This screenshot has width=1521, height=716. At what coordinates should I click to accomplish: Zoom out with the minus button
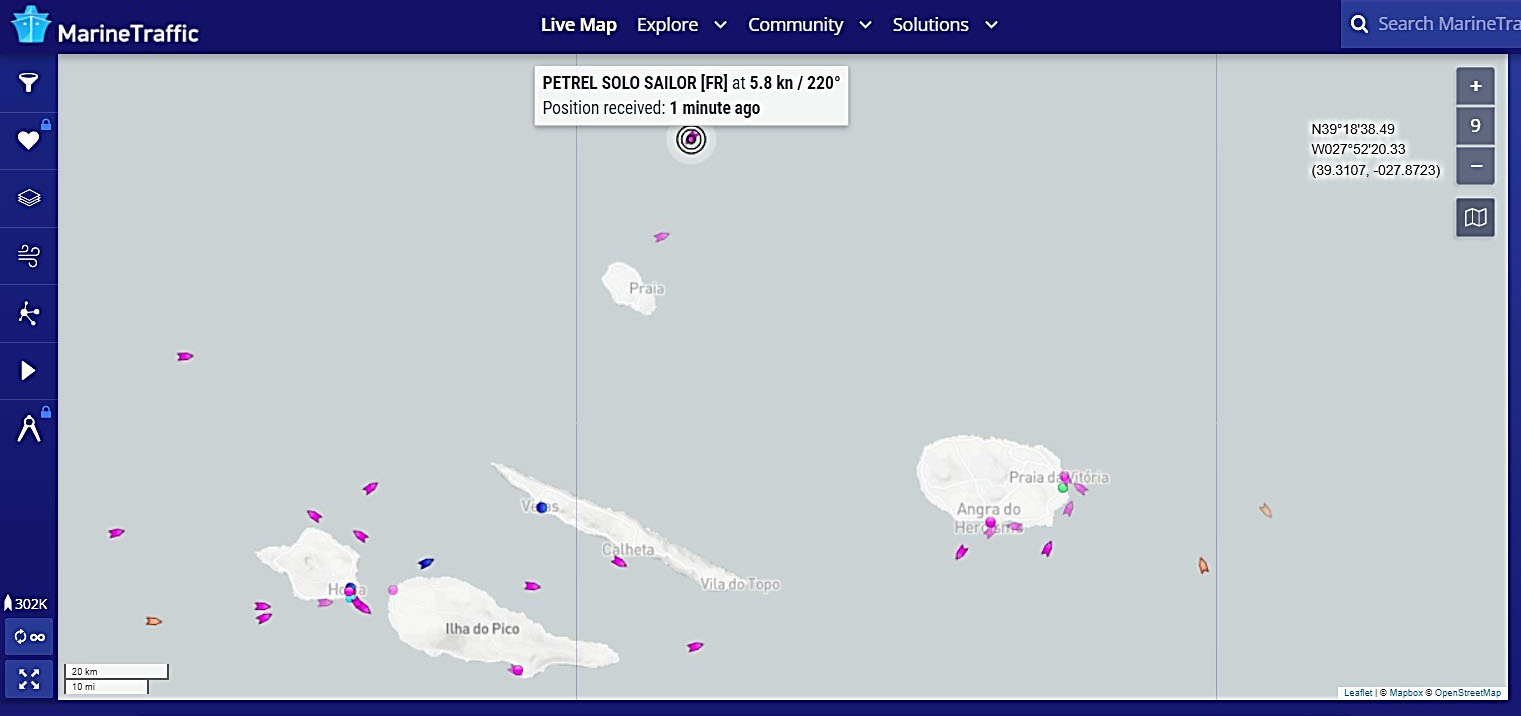[x=1475, y=165]
